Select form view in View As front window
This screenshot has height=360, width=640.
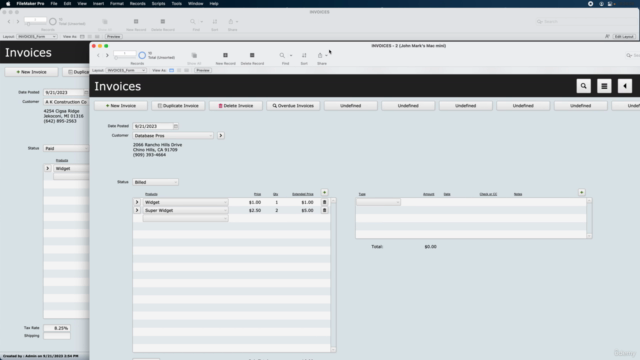point(171,70)
